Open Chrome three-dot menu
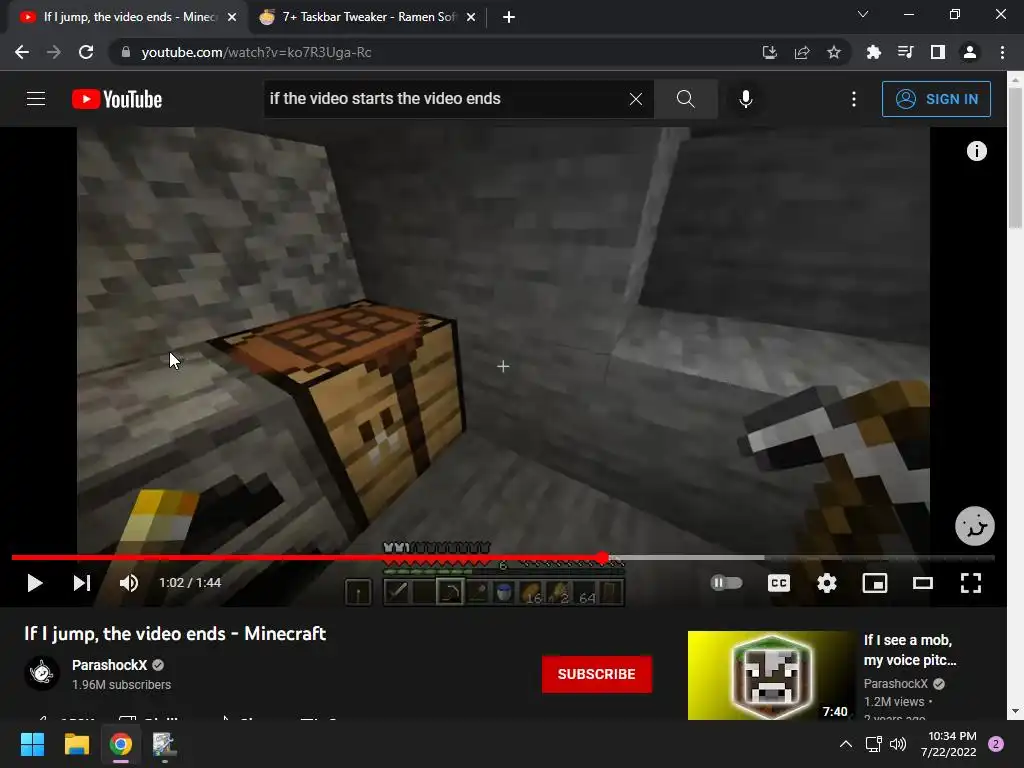 (1002, 52)
